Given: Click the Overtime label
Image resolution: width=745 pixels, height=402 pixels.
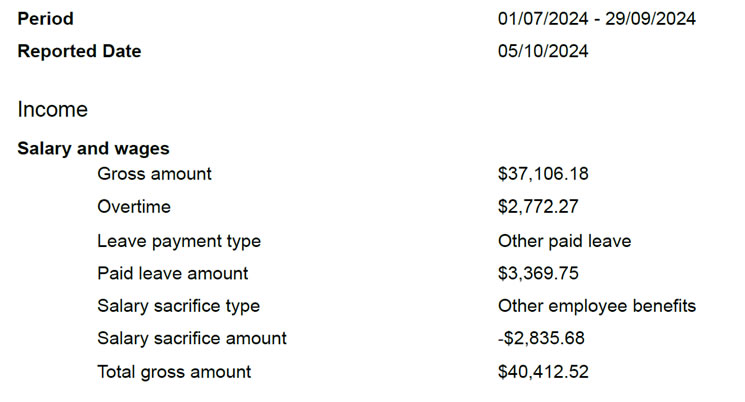Looking at the screenshot, I should click(134, 207).
